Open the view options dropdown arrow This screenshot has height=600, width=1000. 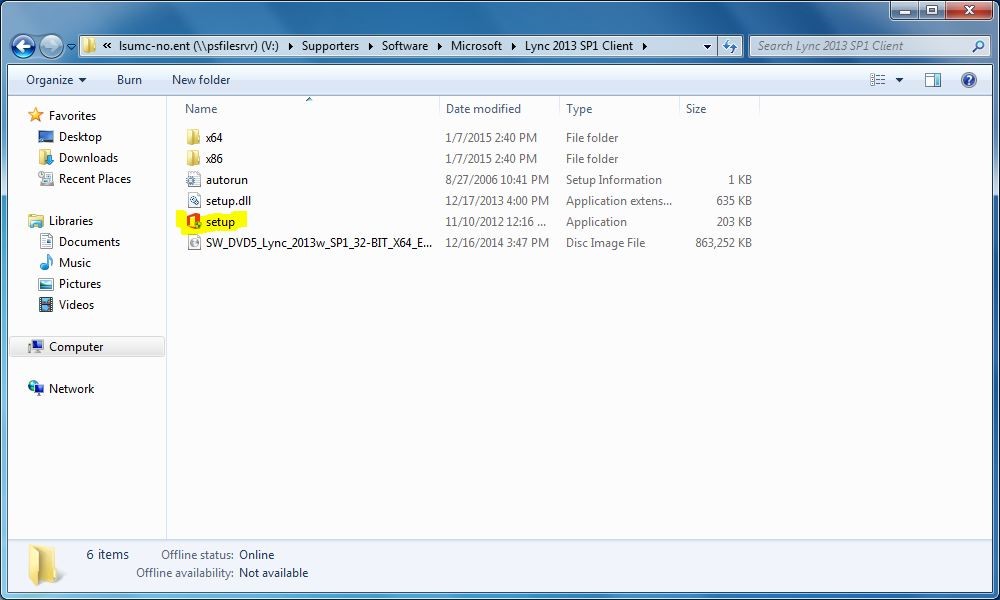click(899, 80)
